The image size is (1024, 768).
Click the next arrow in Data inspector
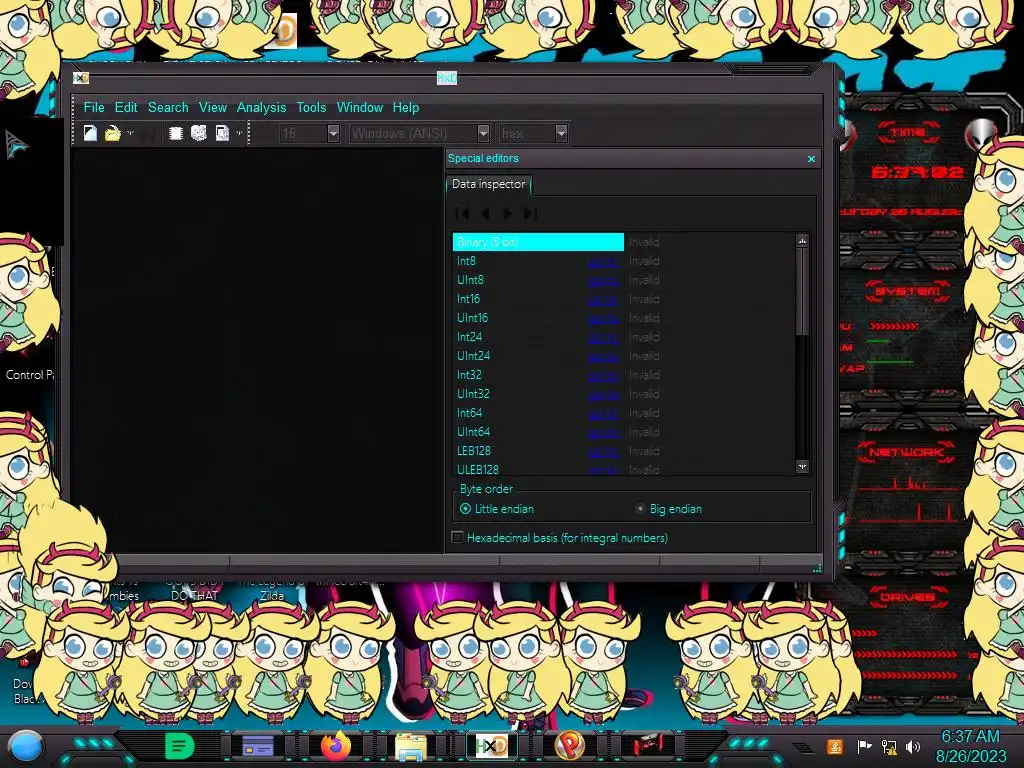(507, 213)
